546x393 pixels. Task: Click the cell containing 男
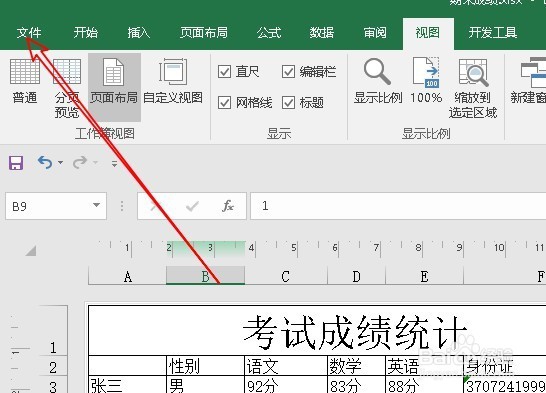[205, 385]
